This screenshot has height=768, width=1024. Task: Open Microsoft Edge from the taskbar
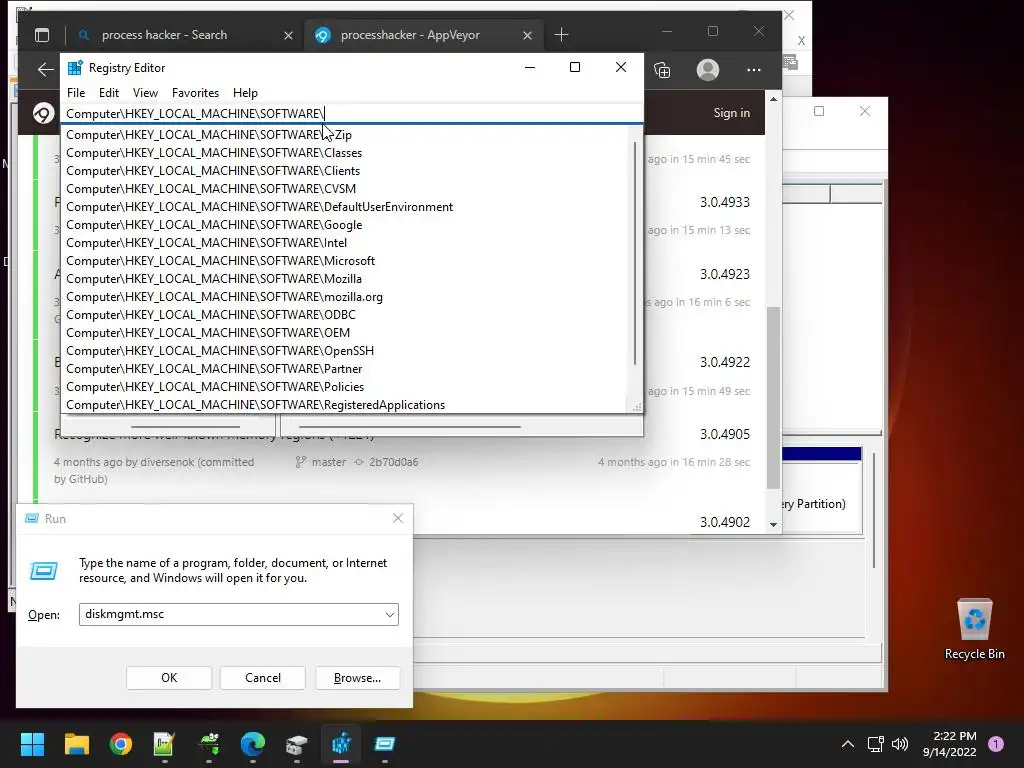point(253,744)
